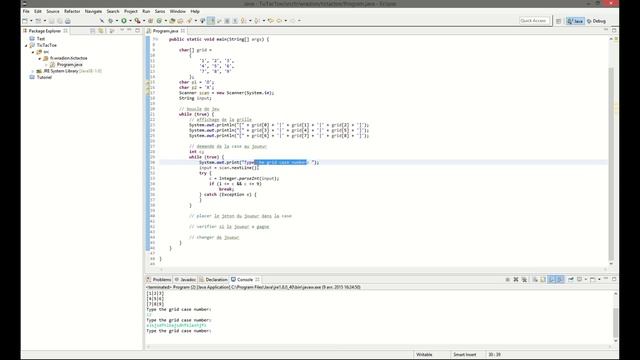
Task: Open the dropdown next to New file icon
Action: point(31,21)
